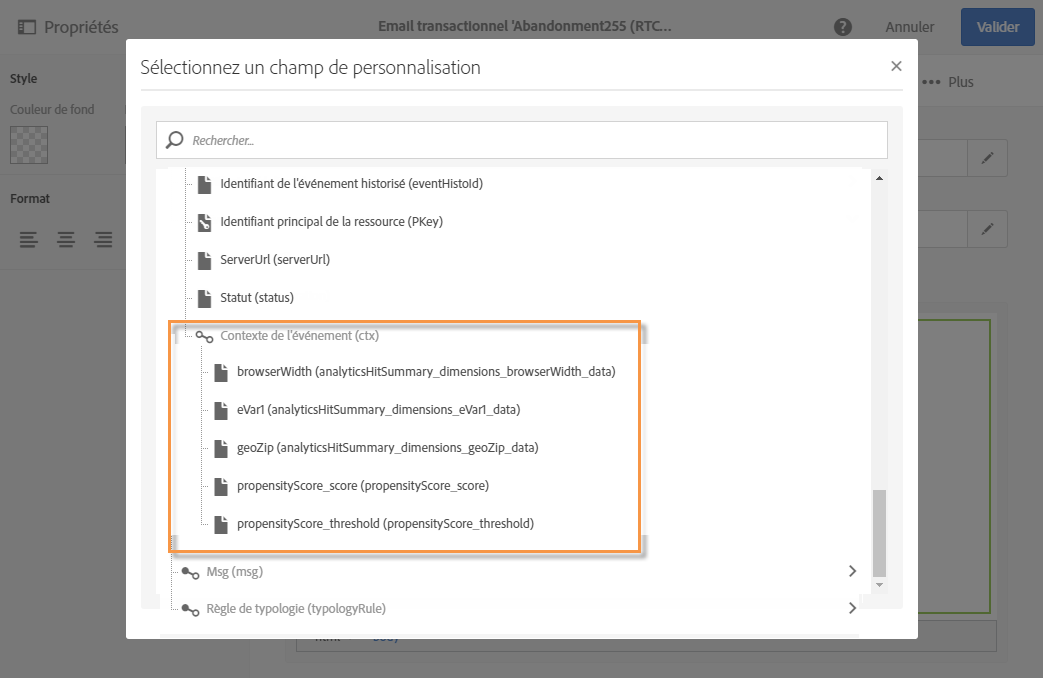This screenshot has height=678, width=1043.
Task: Collapse Contexte de l'événement (ctx) node
Action: tap(203, 336)
